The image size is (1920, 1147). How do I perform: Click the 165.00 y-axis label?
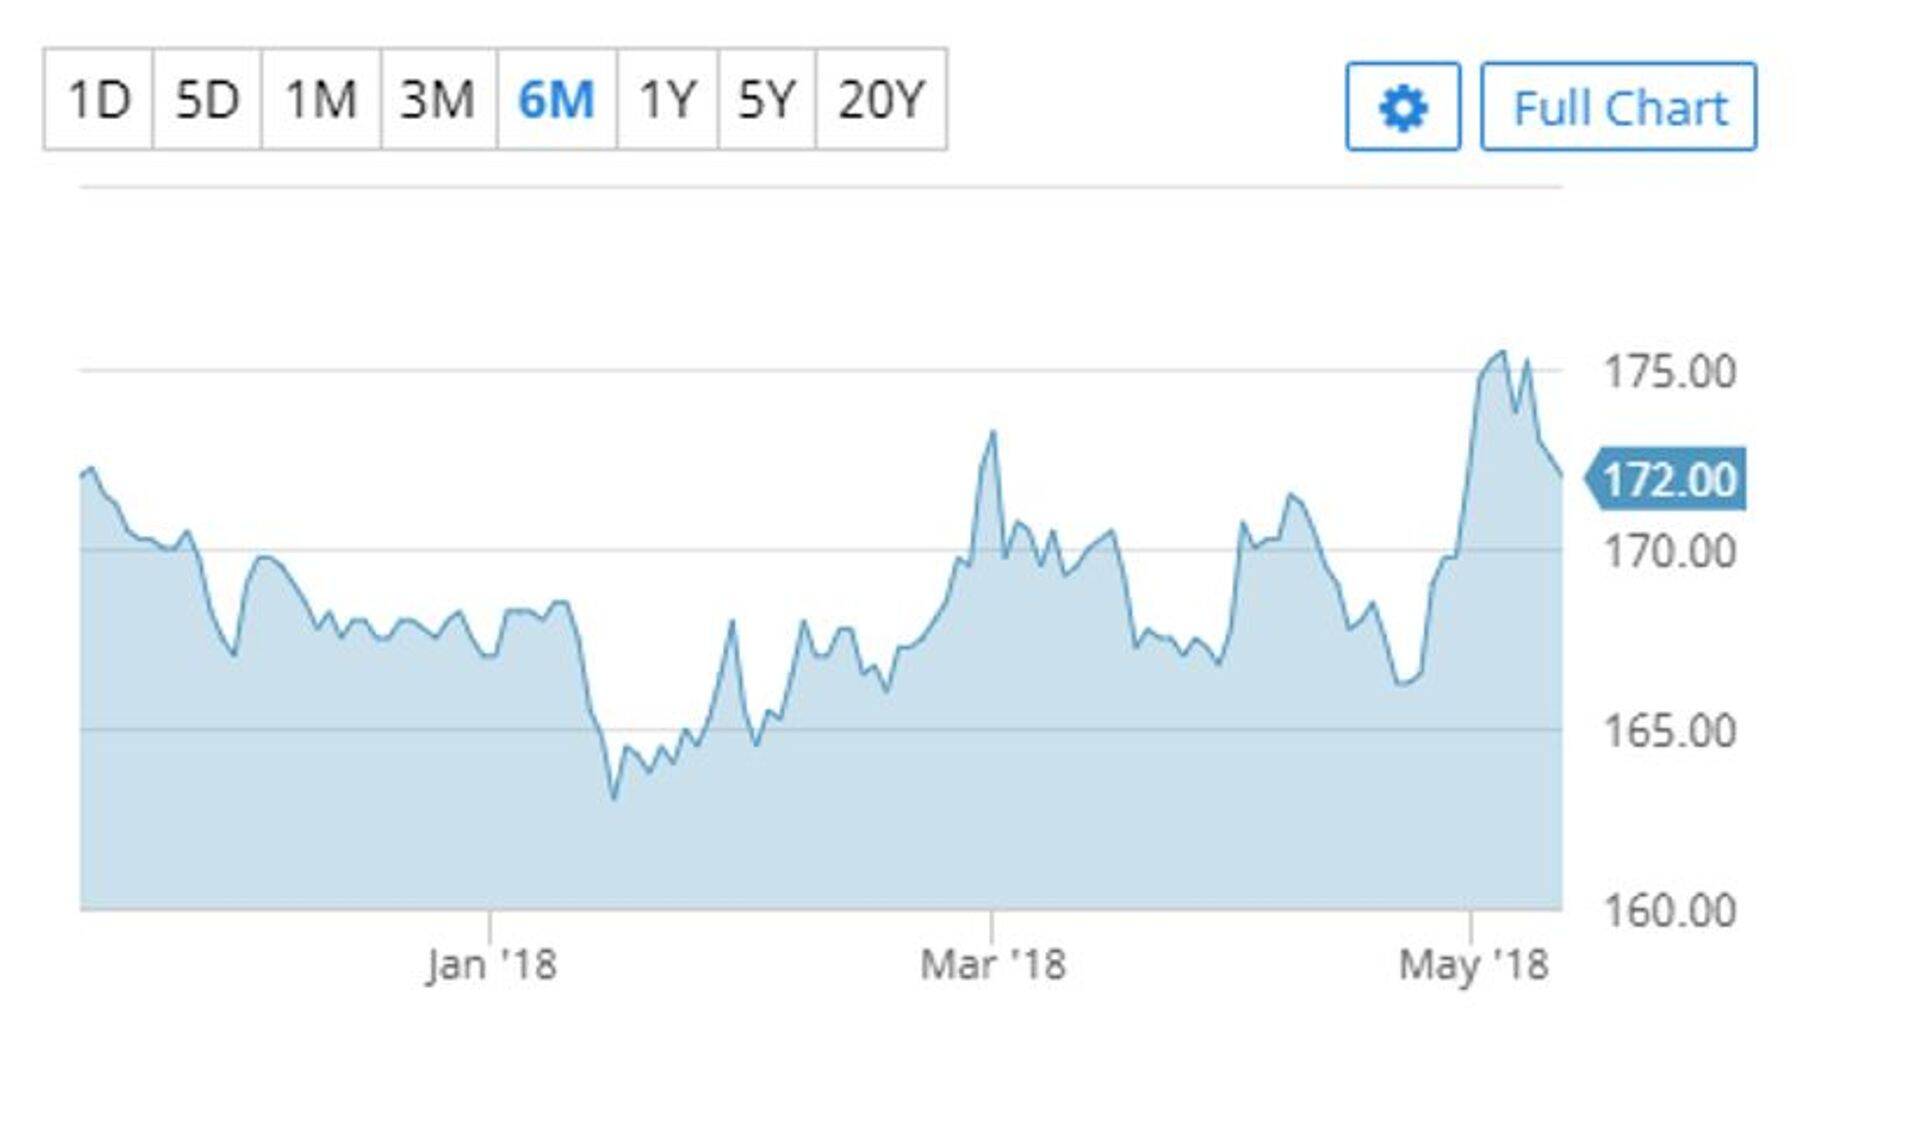(1669, 731)
